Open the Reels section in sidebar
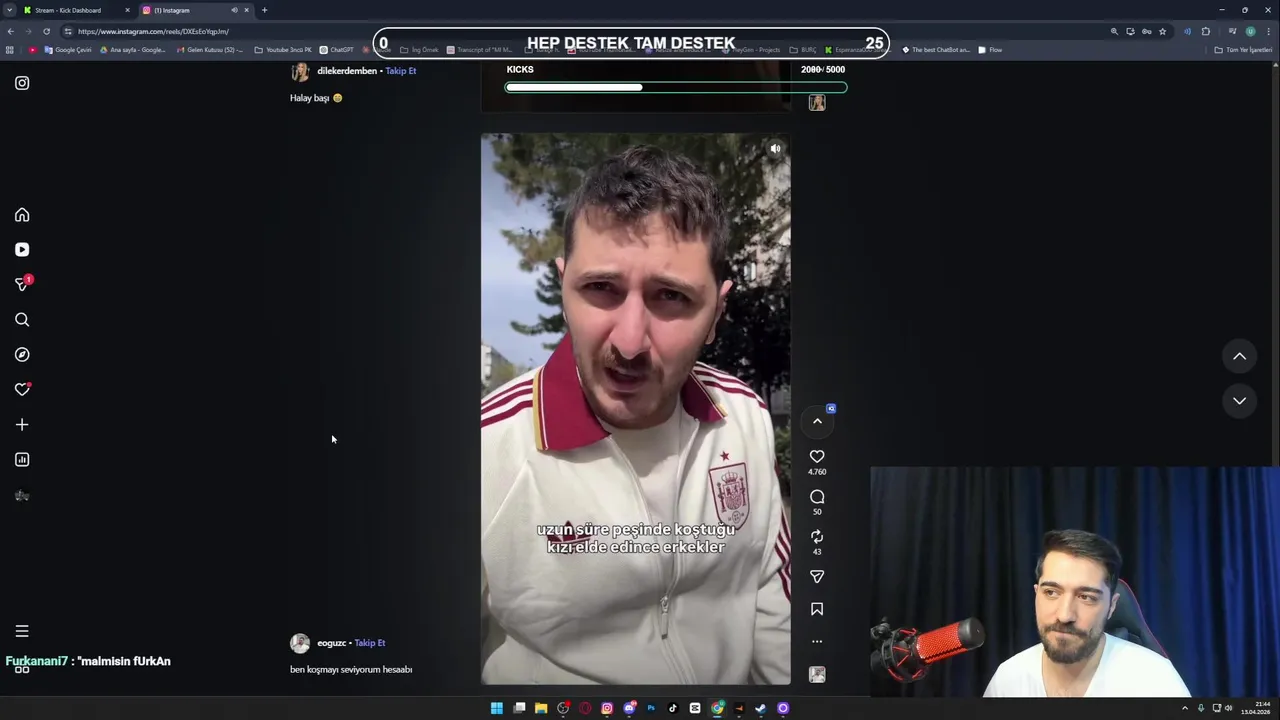 coord(22,250)
